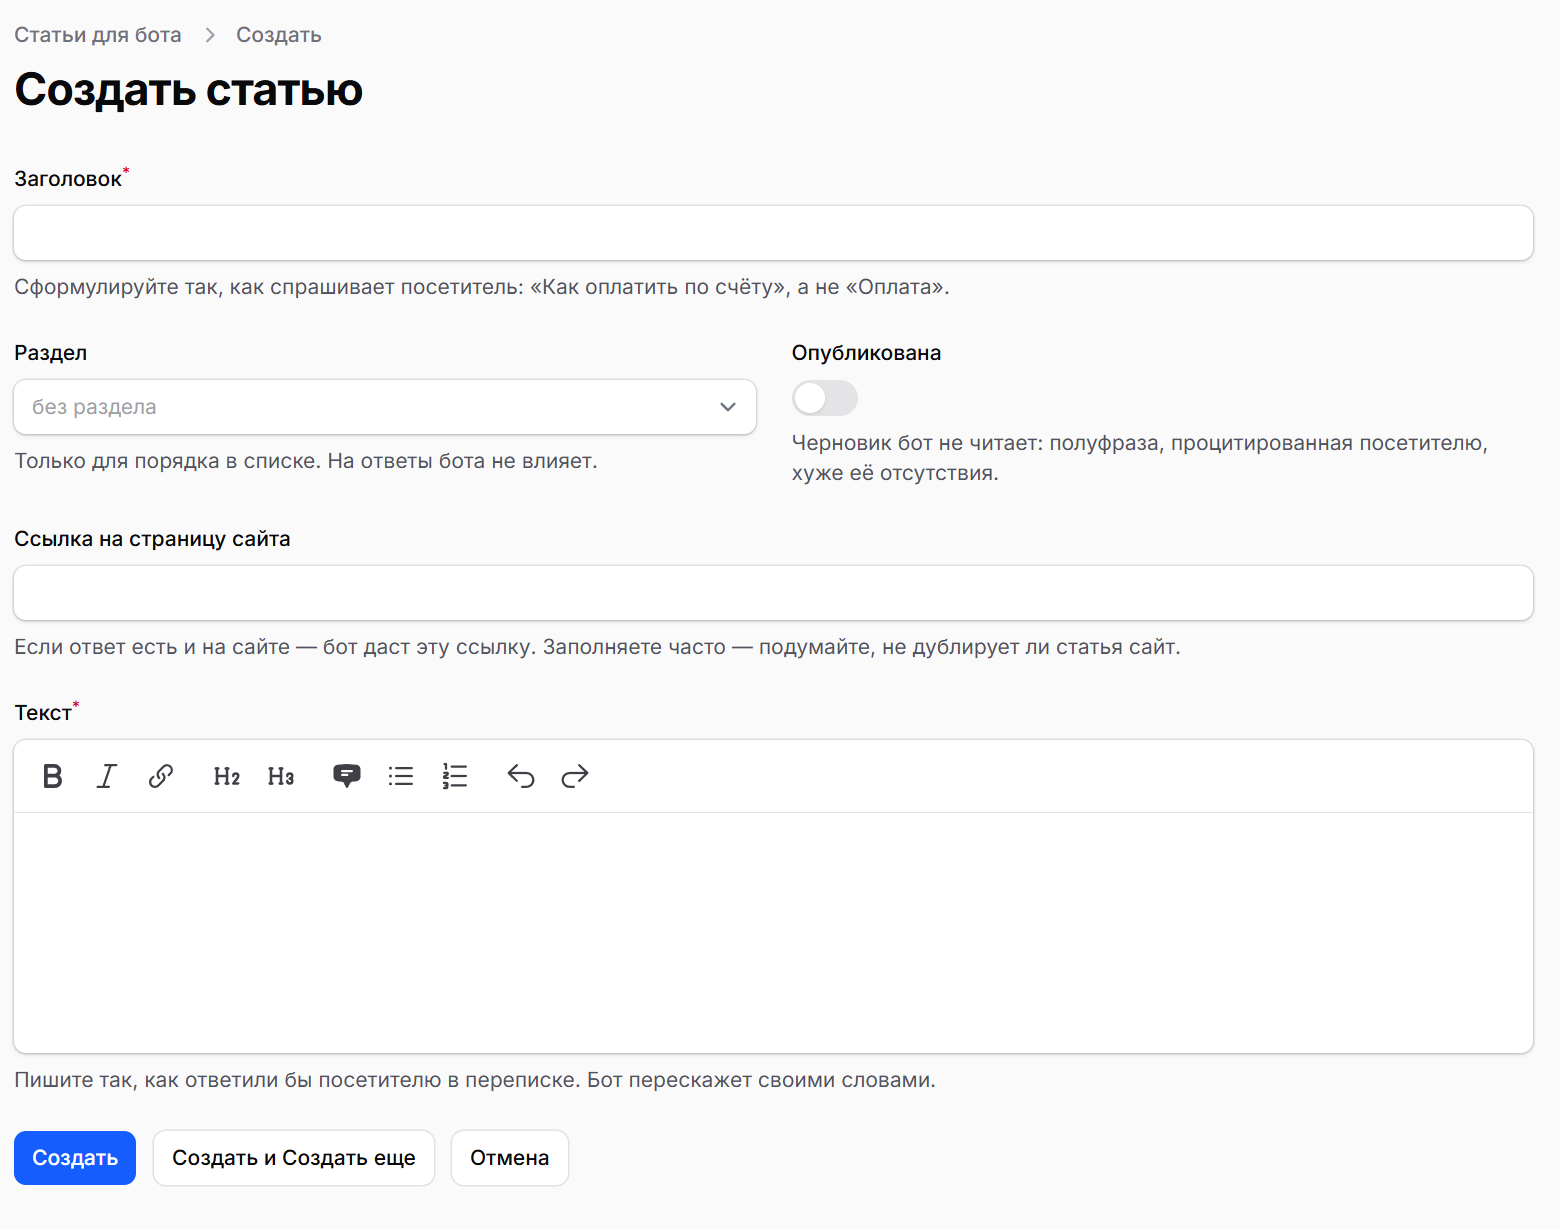
Task: Insert a blockquote with the speech bubble icon
Action: pyautogui.click(x=347, y=776)
